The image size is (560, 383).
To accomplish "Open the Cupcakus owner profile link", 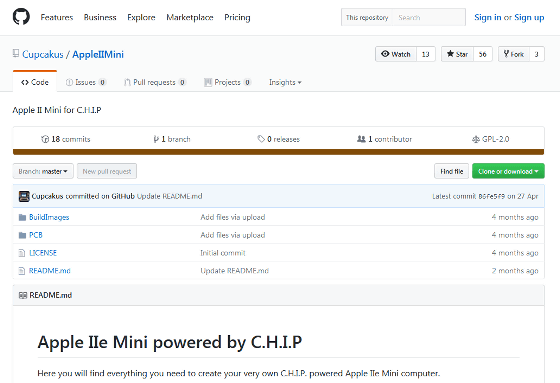I will (x=42, y=54).
